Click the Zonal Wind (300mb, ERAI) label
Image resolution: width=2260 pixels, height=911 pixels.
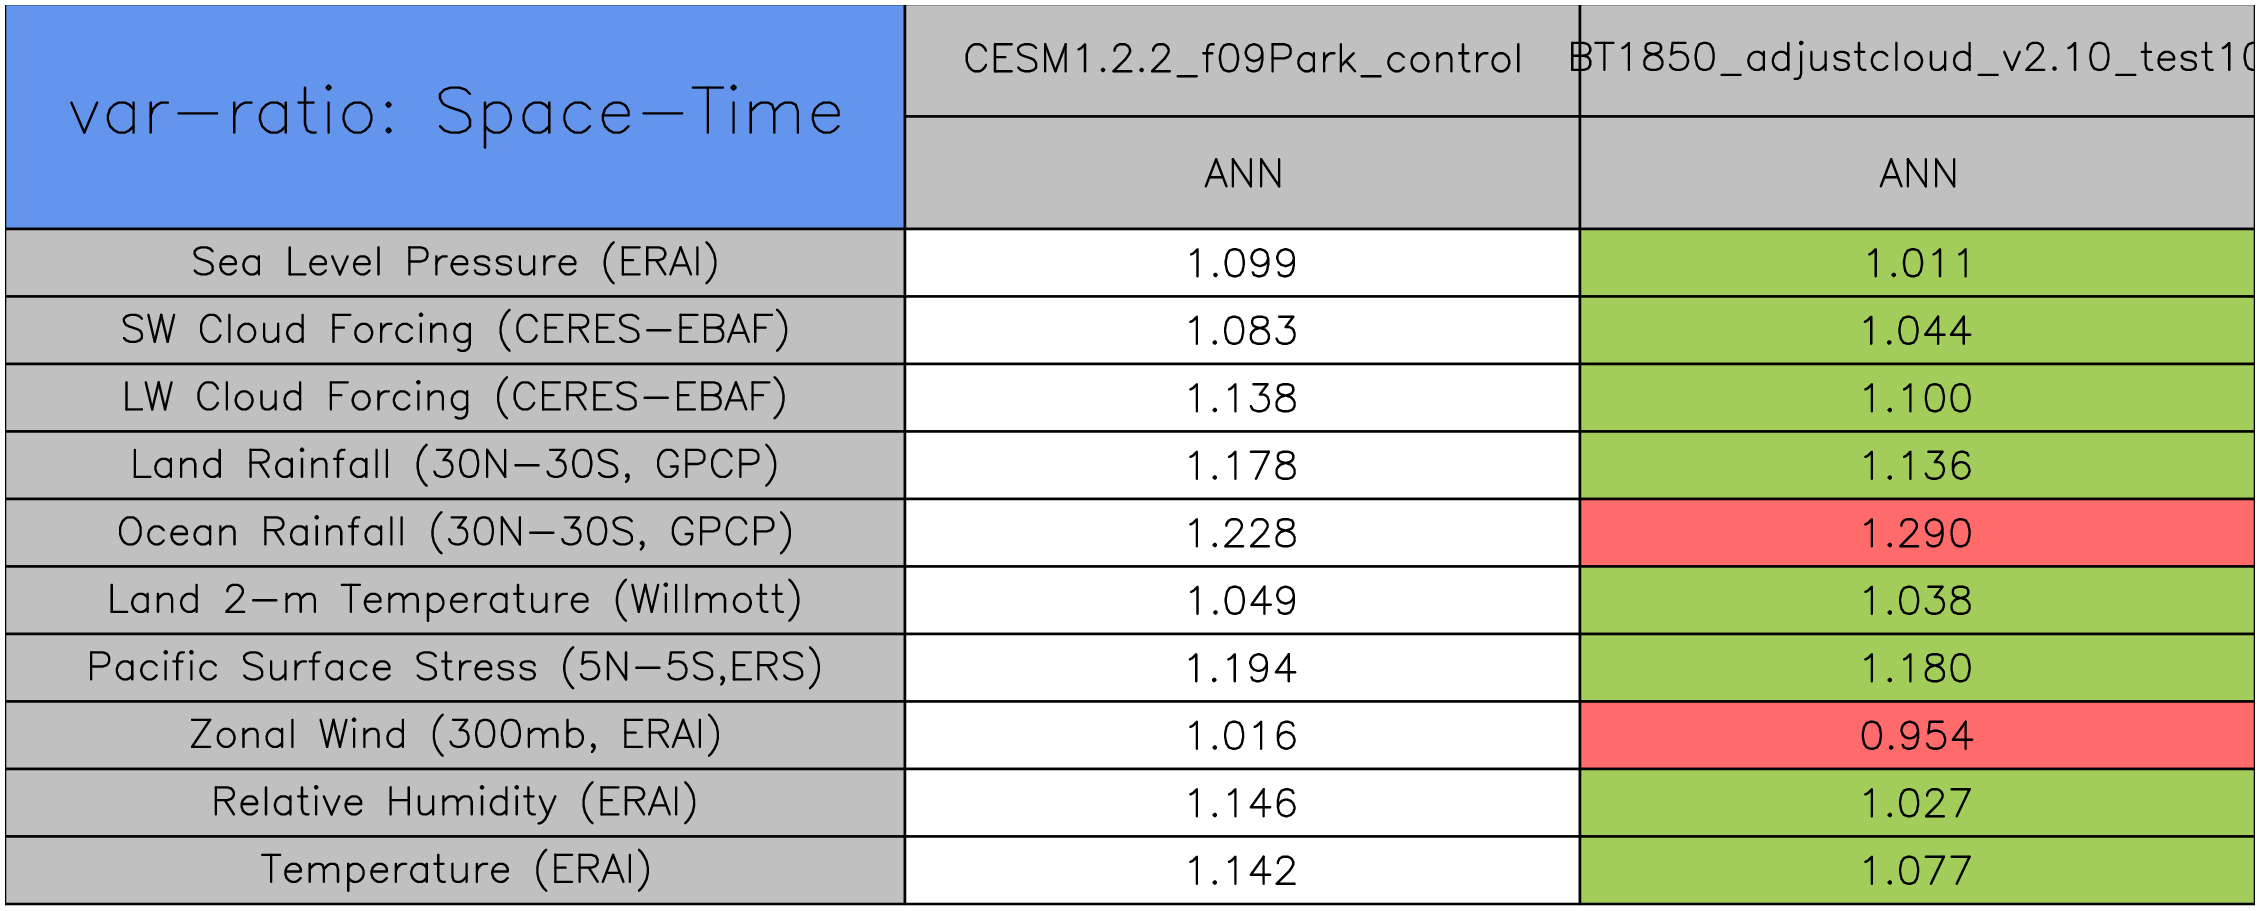click(455, 735)
